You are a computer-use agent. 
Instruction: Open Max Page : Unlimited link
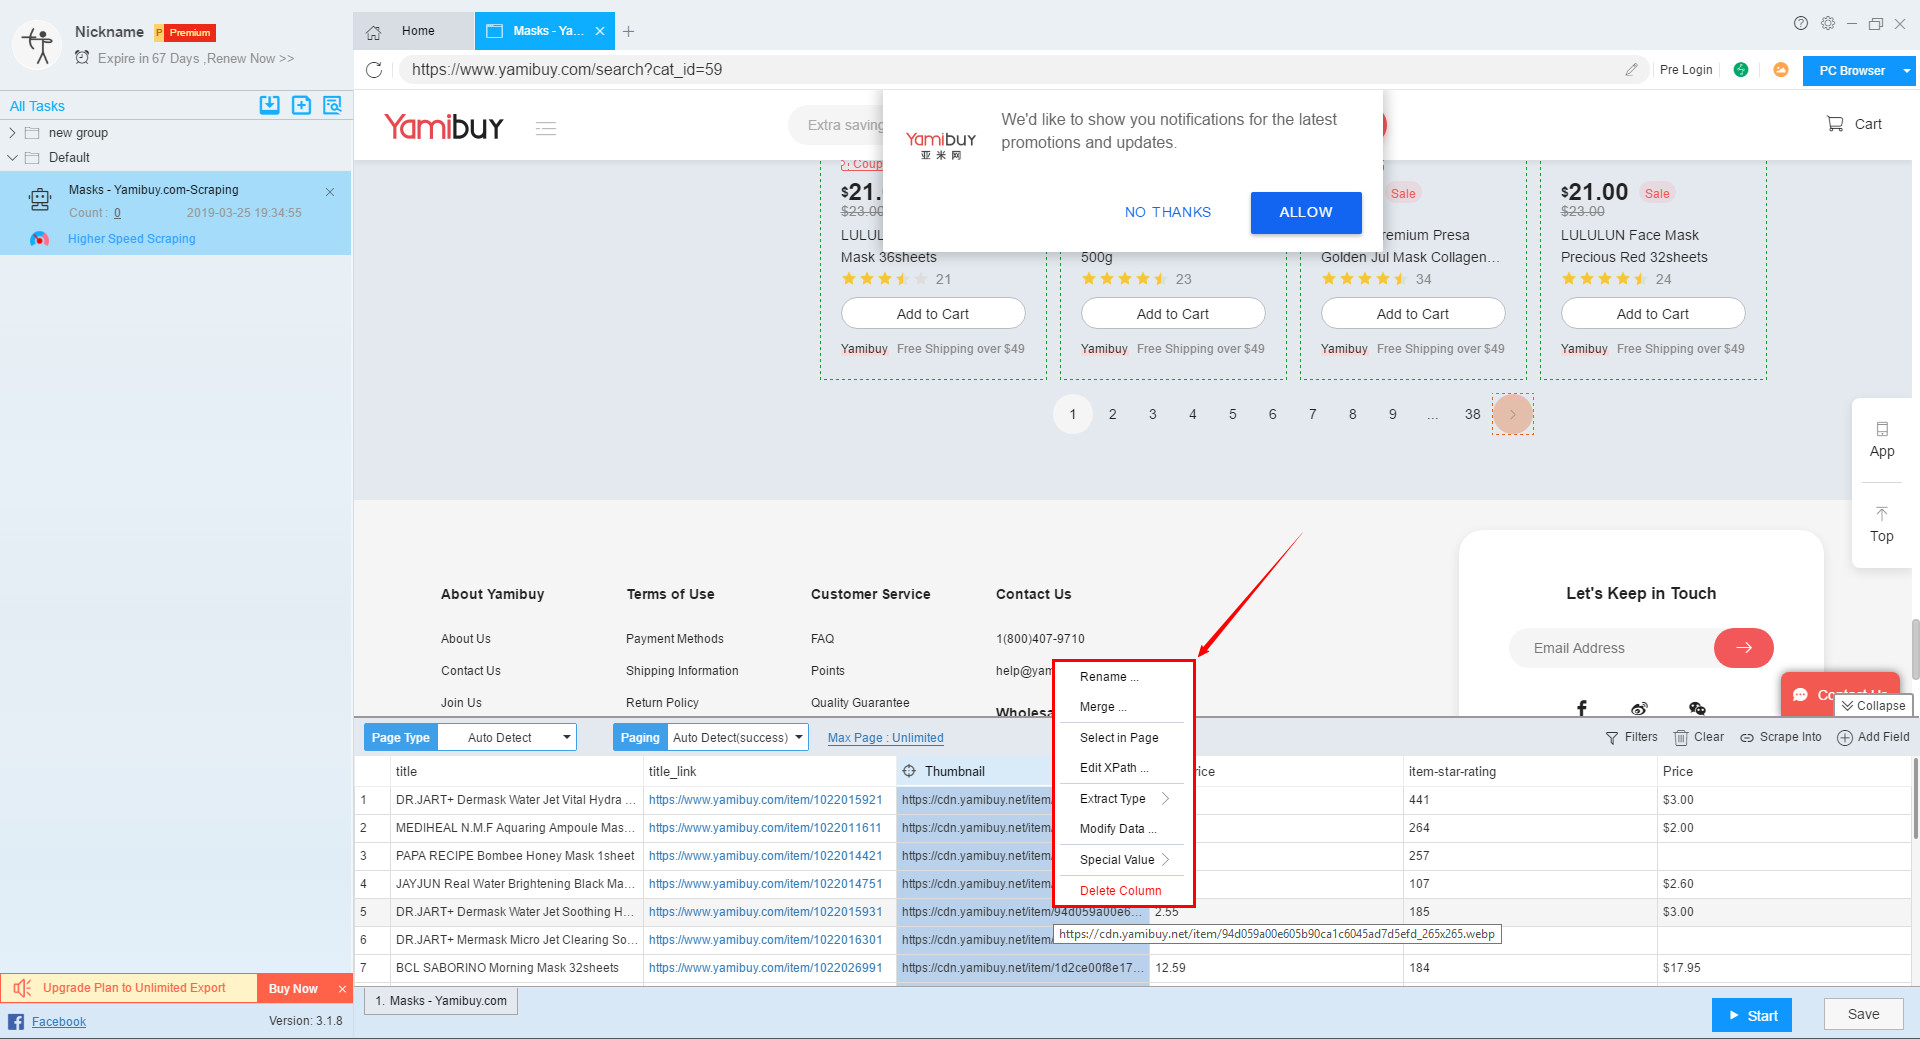pos(886,738)
